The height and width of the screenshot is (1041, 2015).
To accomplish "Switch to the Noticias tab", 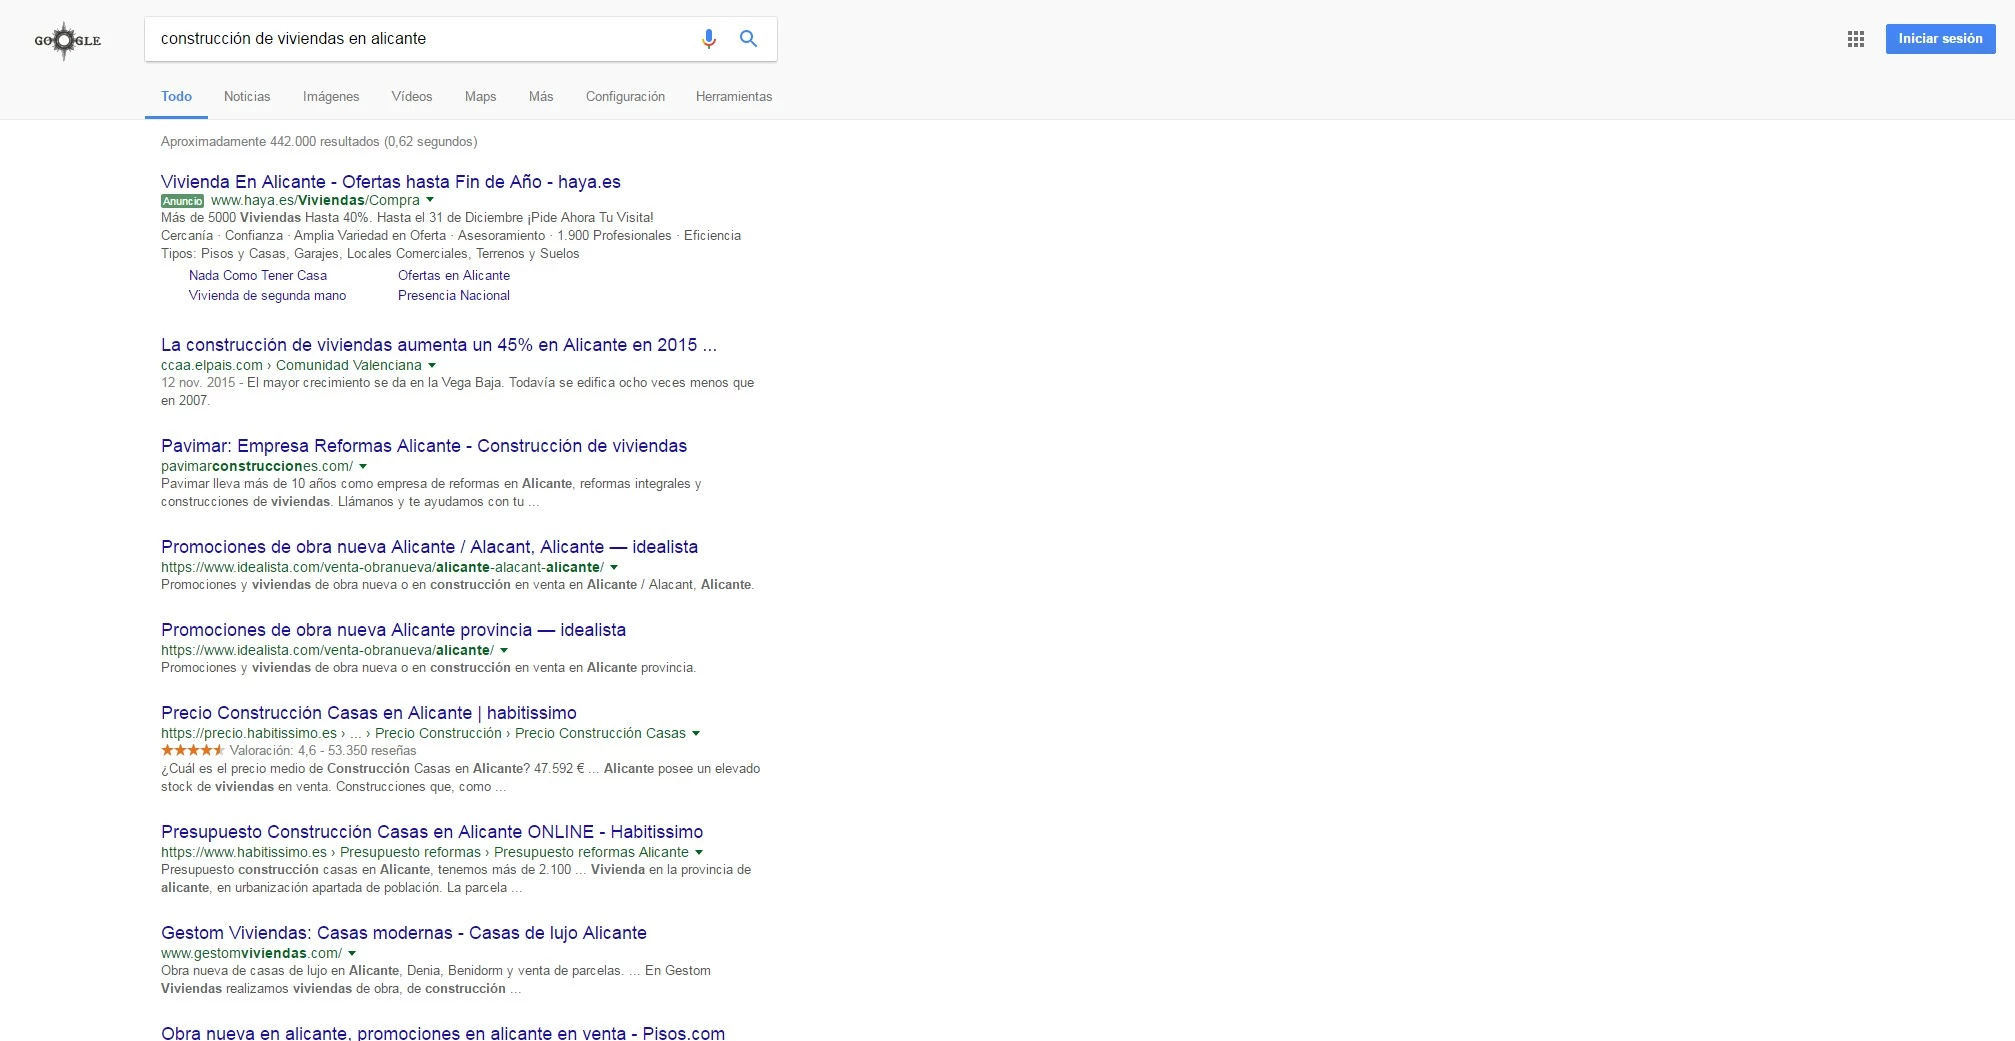I will click(247, 97).
